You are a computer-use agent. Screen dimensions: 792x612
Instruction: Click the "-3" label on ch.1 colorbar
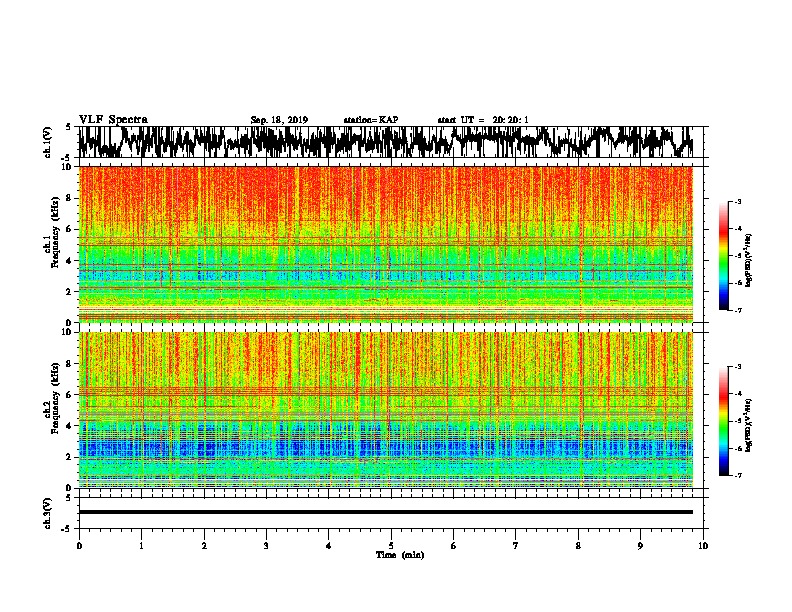(738, 201)
